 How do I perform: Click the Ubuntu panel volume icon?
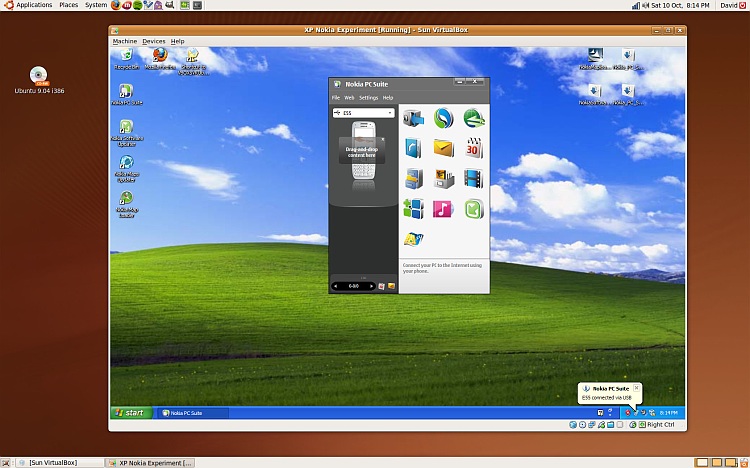[x=645, y=5]
